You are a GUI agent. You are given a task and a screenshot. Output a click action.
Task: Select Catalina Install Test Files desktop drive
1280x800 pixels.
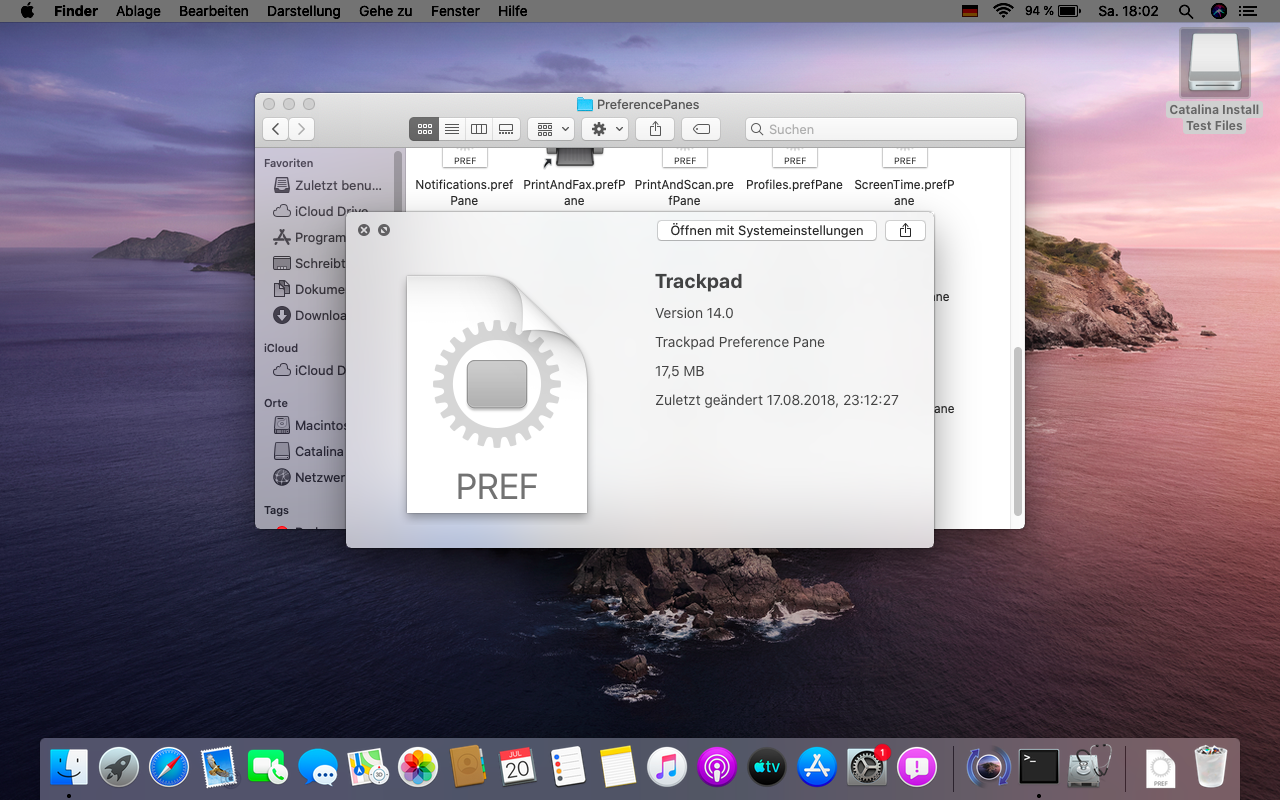(1214, 80)
